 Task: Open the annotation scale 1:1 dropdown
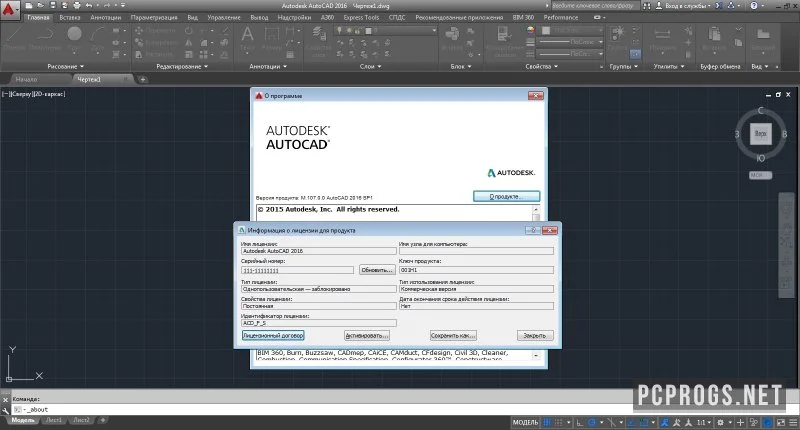pos(704,422)
